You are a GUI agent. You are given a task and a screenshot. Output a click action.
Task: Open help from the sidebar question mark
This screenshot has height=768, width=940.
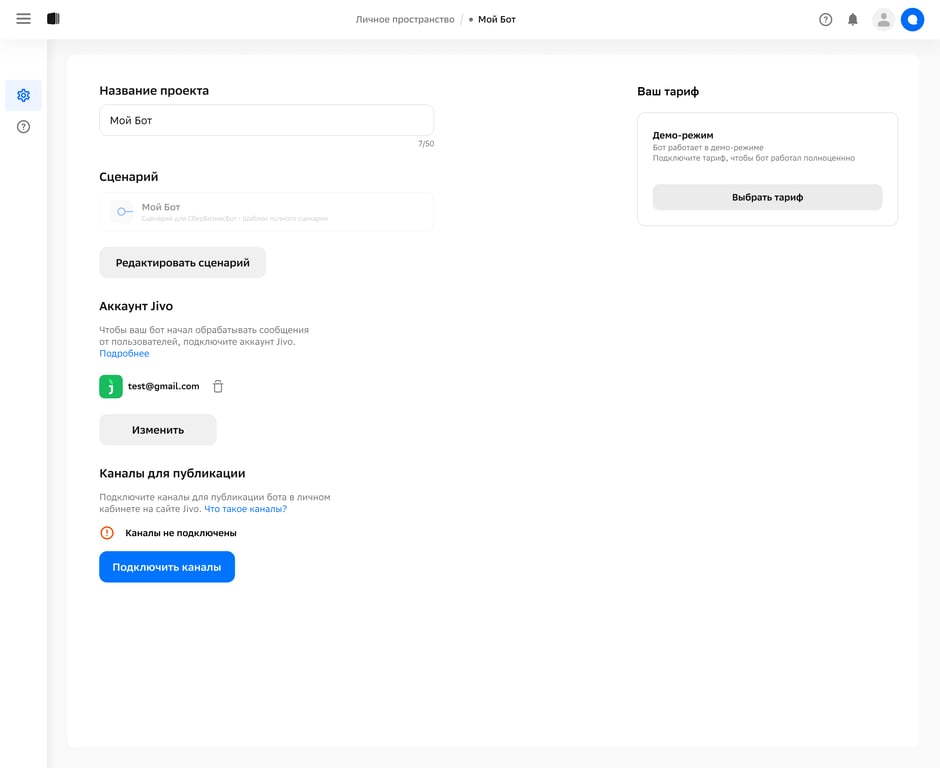click(x=23, y=126)
